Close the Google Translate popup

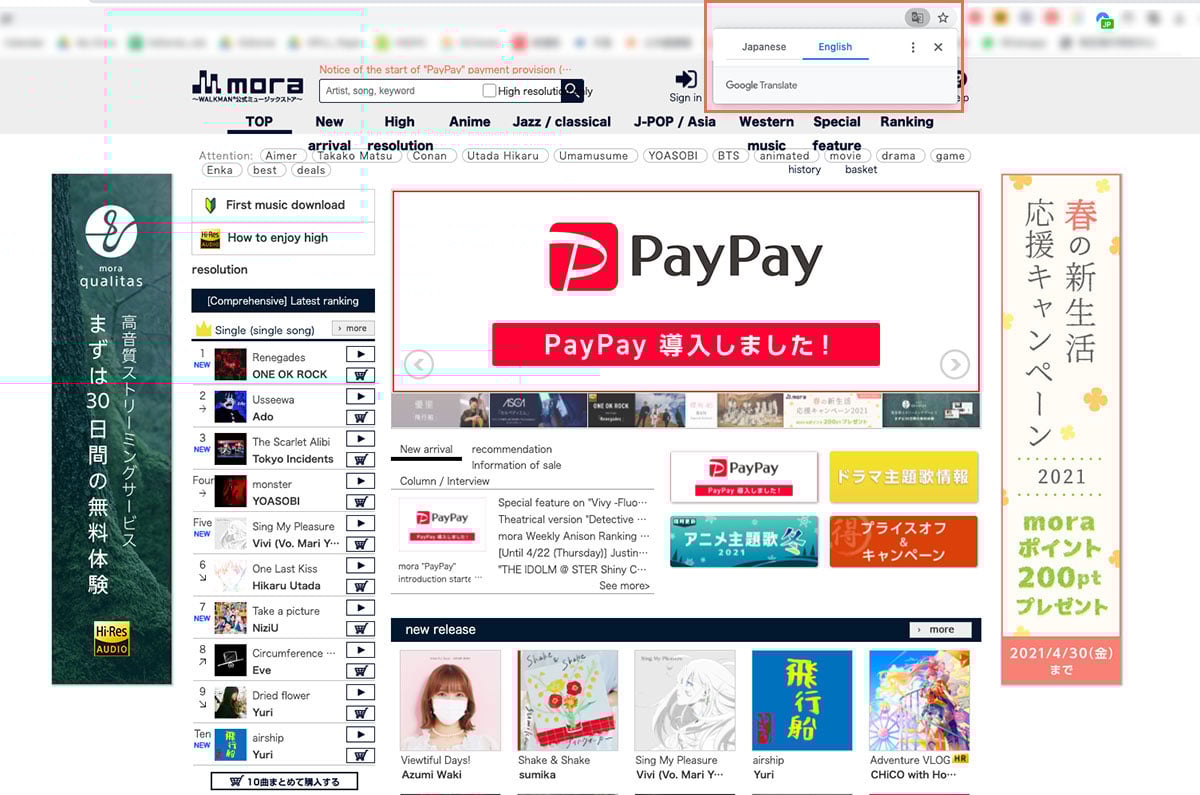[x=938, y=47]
